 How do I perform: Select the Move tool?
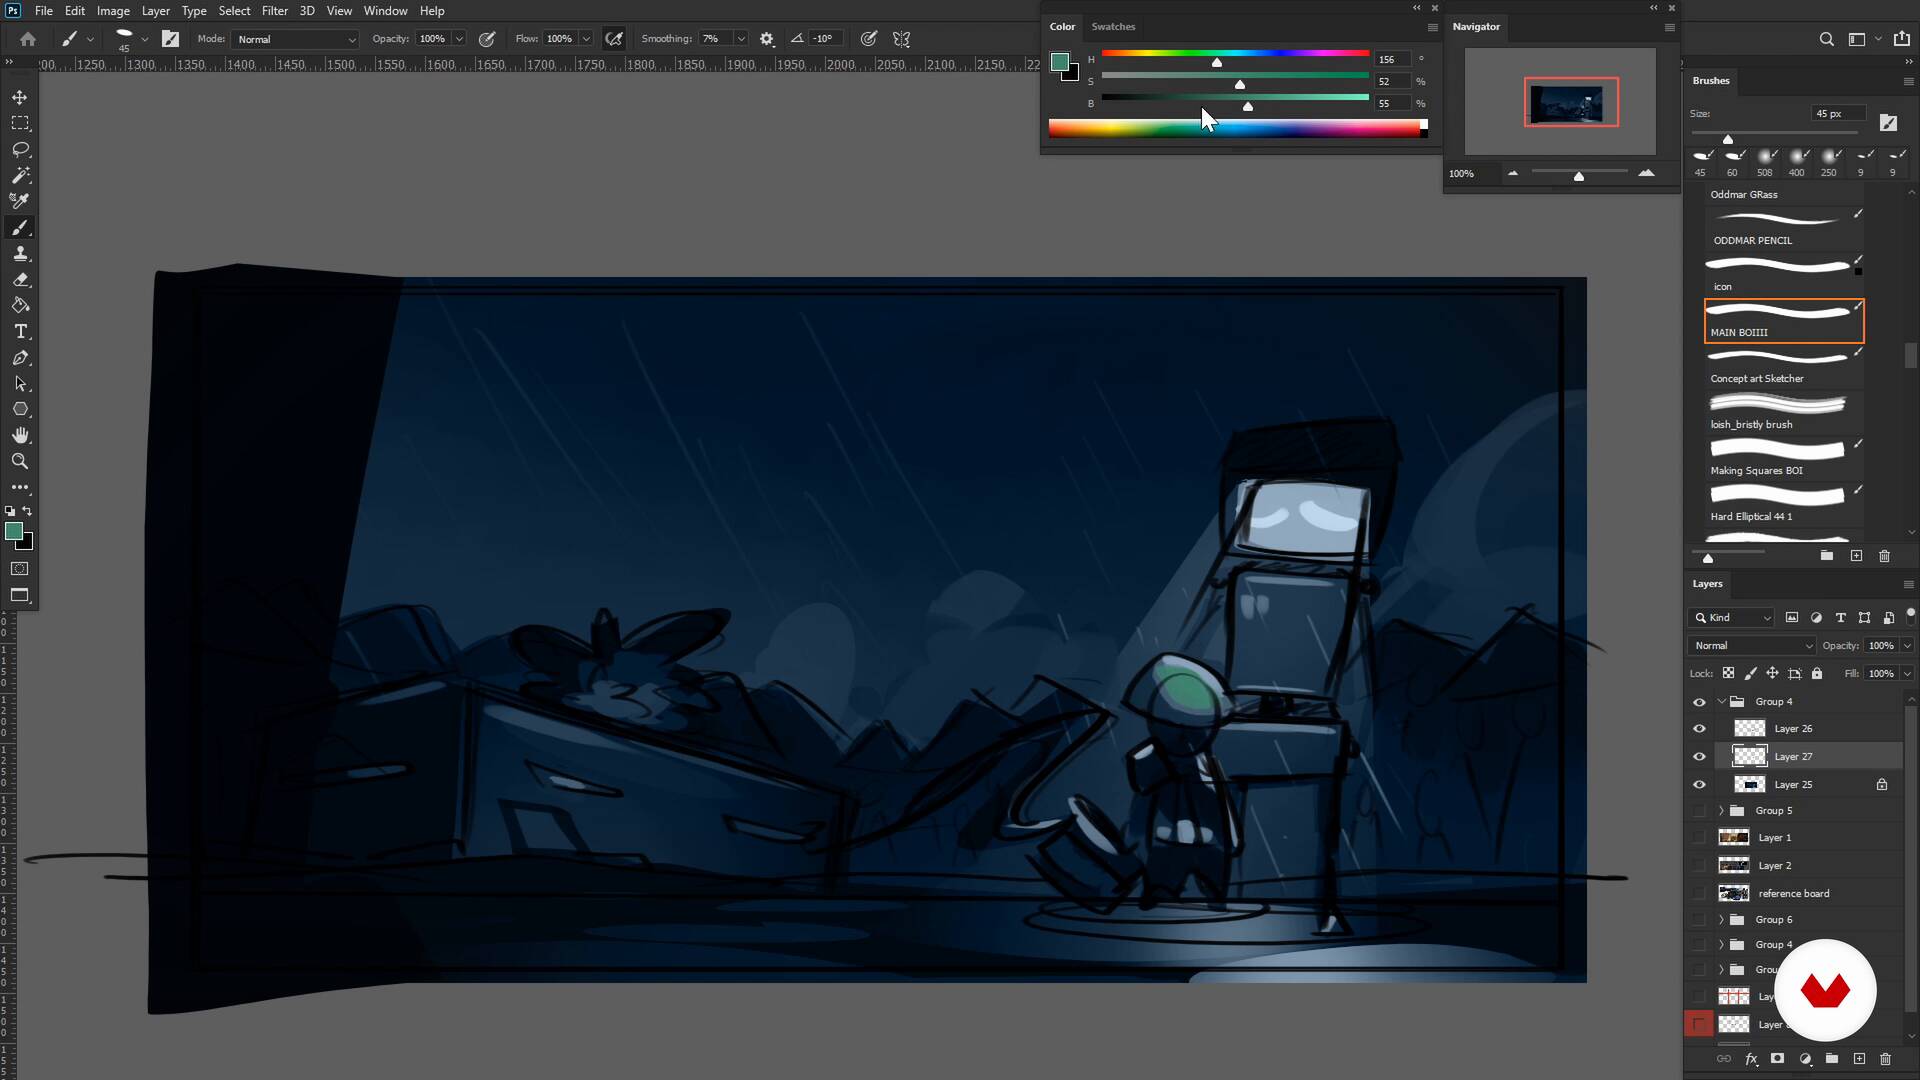(x=20, y=97)
